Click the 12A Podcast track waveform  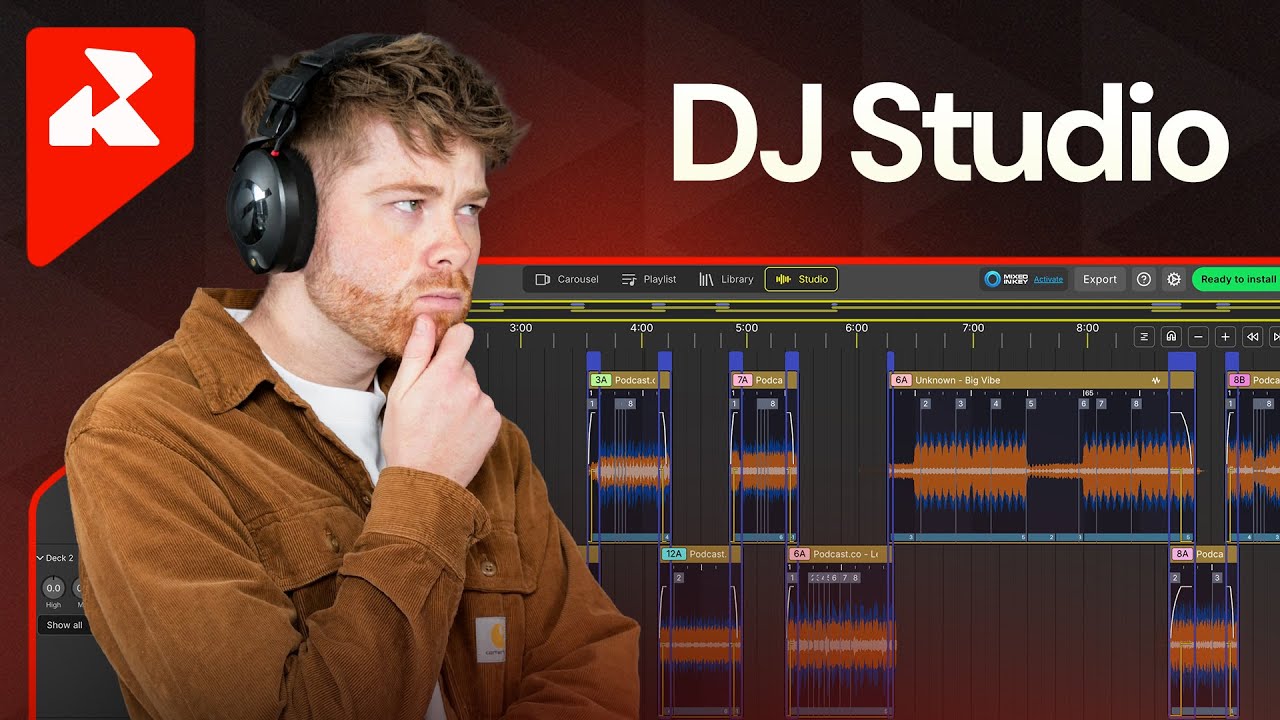pos(700,643)
